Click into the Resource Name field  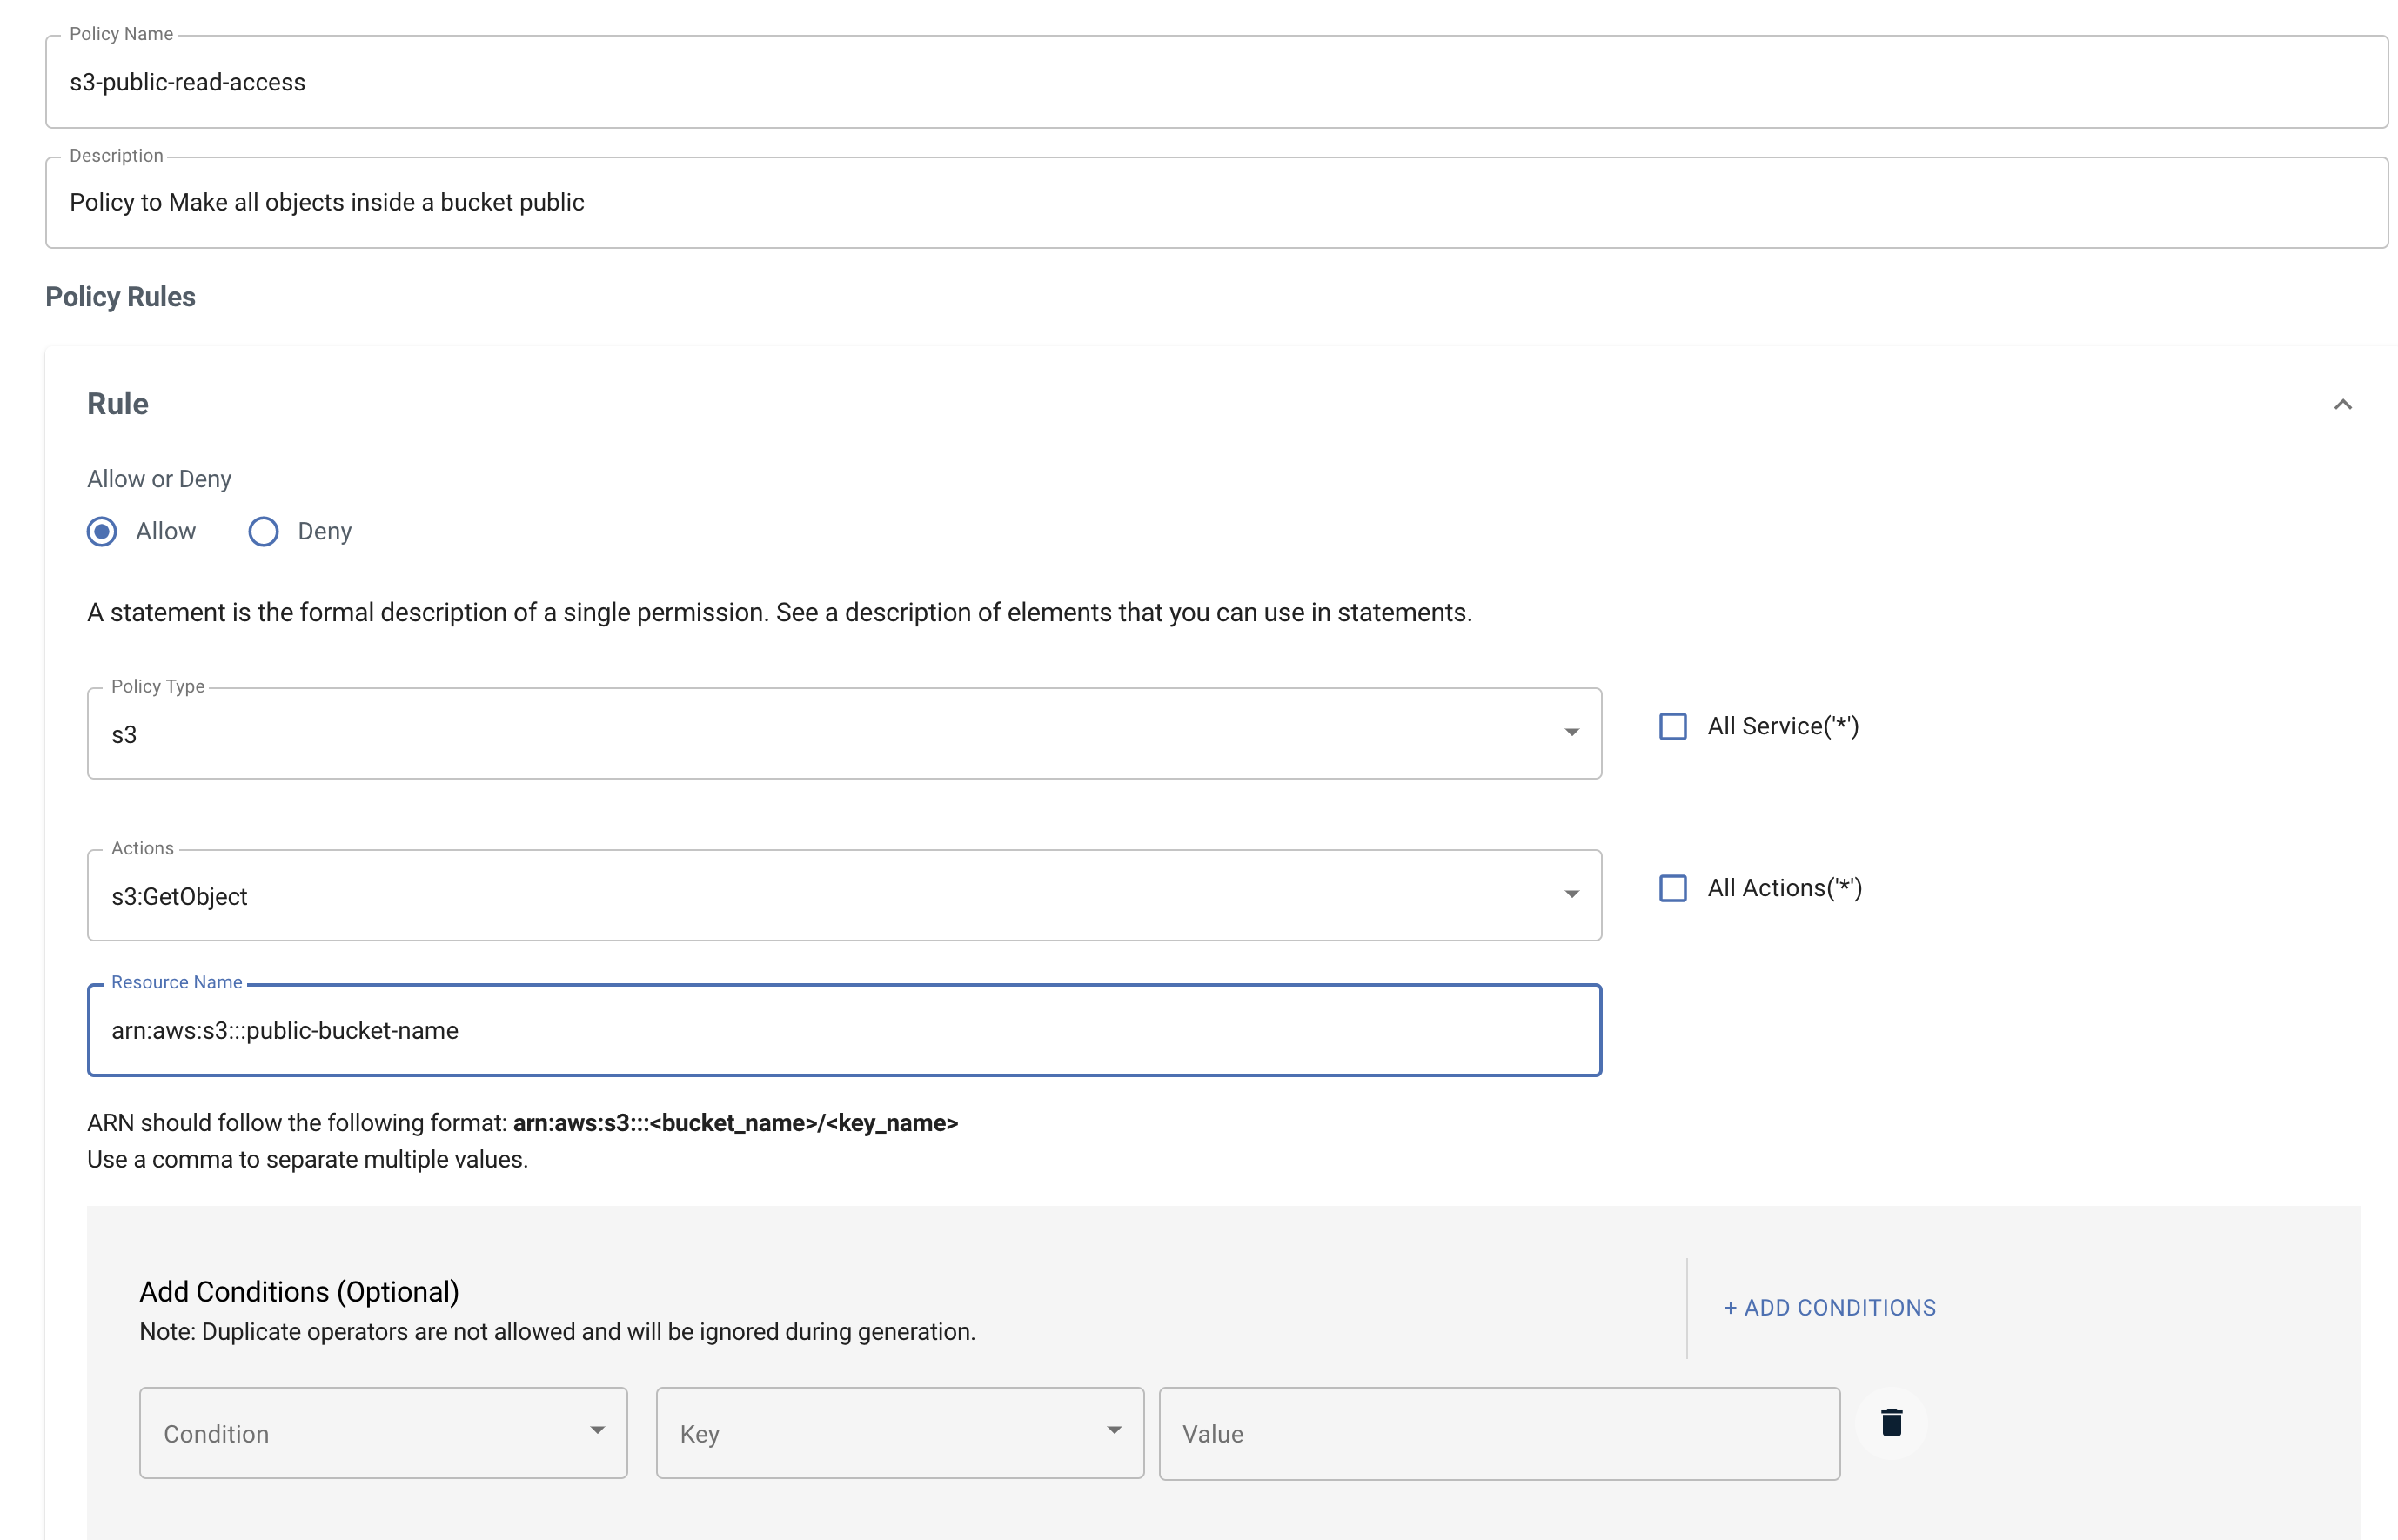tap(844, 1030)
